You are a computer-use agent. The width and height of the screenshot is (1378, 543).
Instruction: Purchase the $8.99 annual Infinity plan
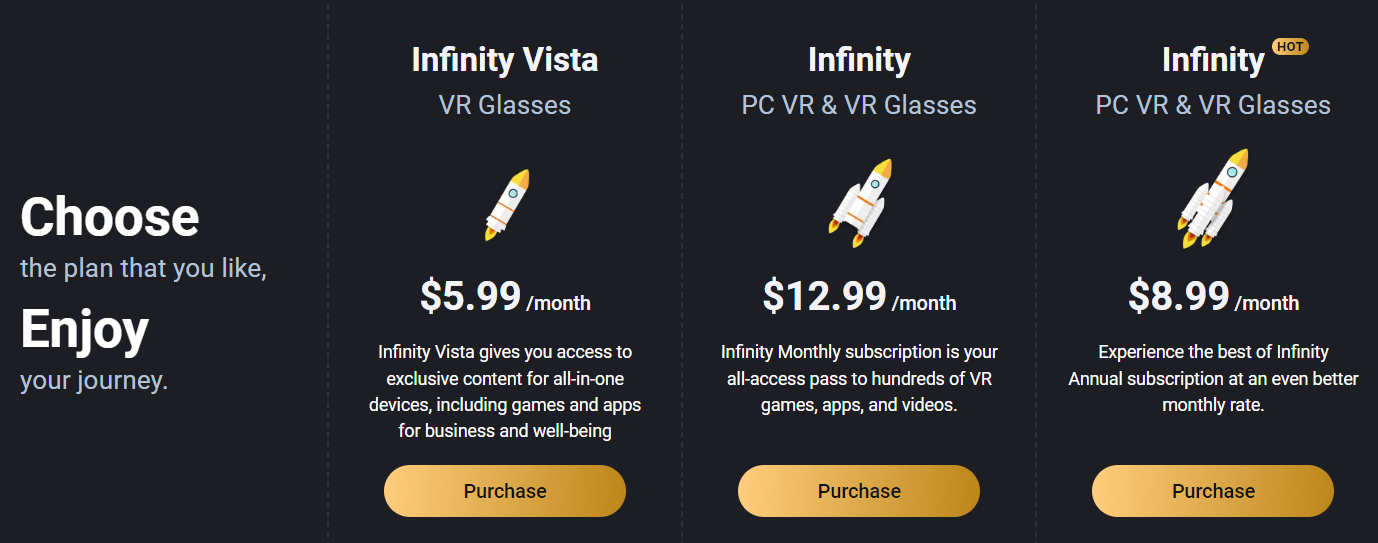[x=1213, y=491]
